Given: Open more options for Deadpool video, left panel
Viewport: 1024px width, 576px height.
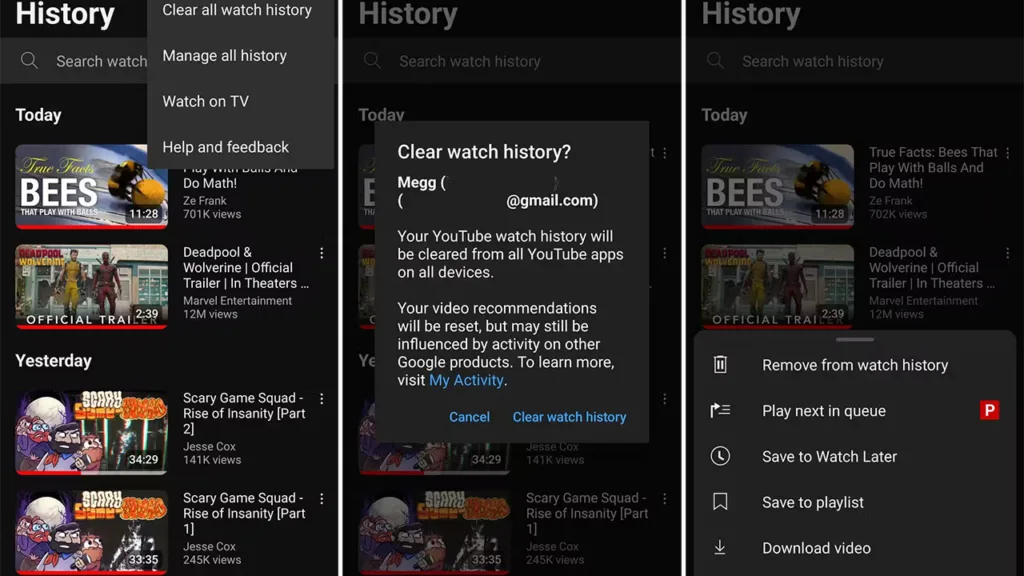Looking at the screenshot, I should click(322, 253).
